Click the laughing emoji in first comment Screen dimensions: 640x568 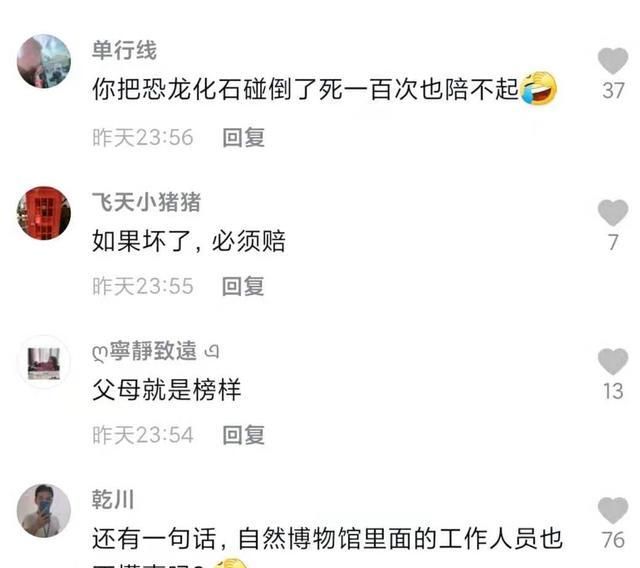(540, 89)
